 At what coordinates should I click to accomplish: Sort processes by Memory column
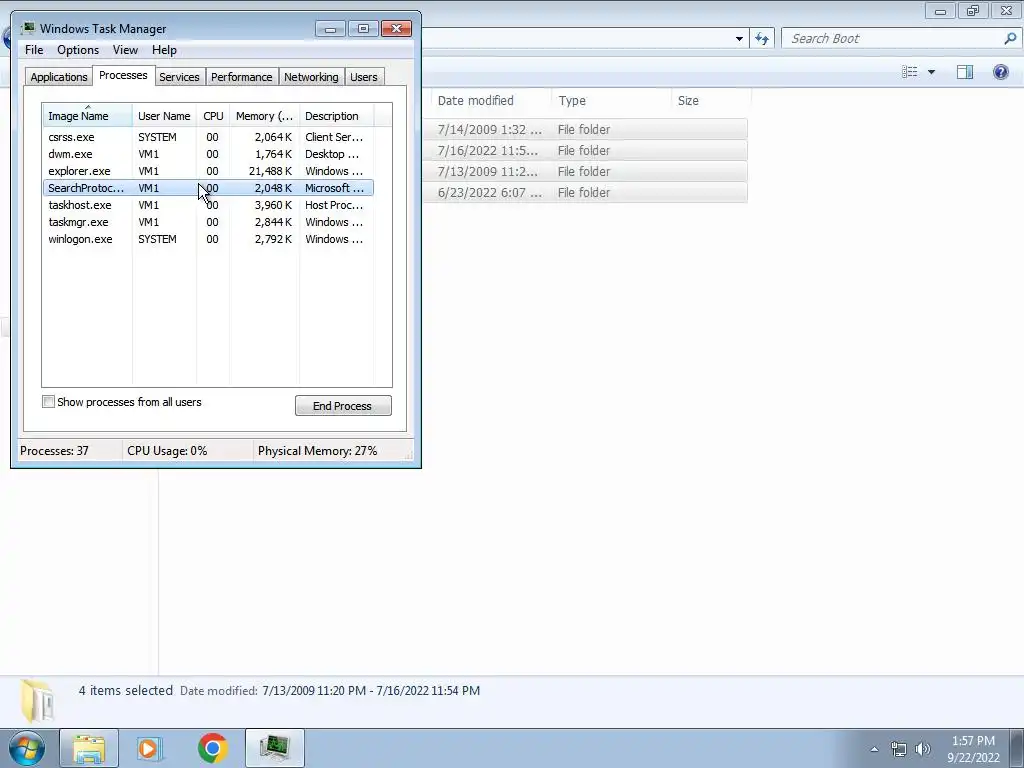[264, 116]
